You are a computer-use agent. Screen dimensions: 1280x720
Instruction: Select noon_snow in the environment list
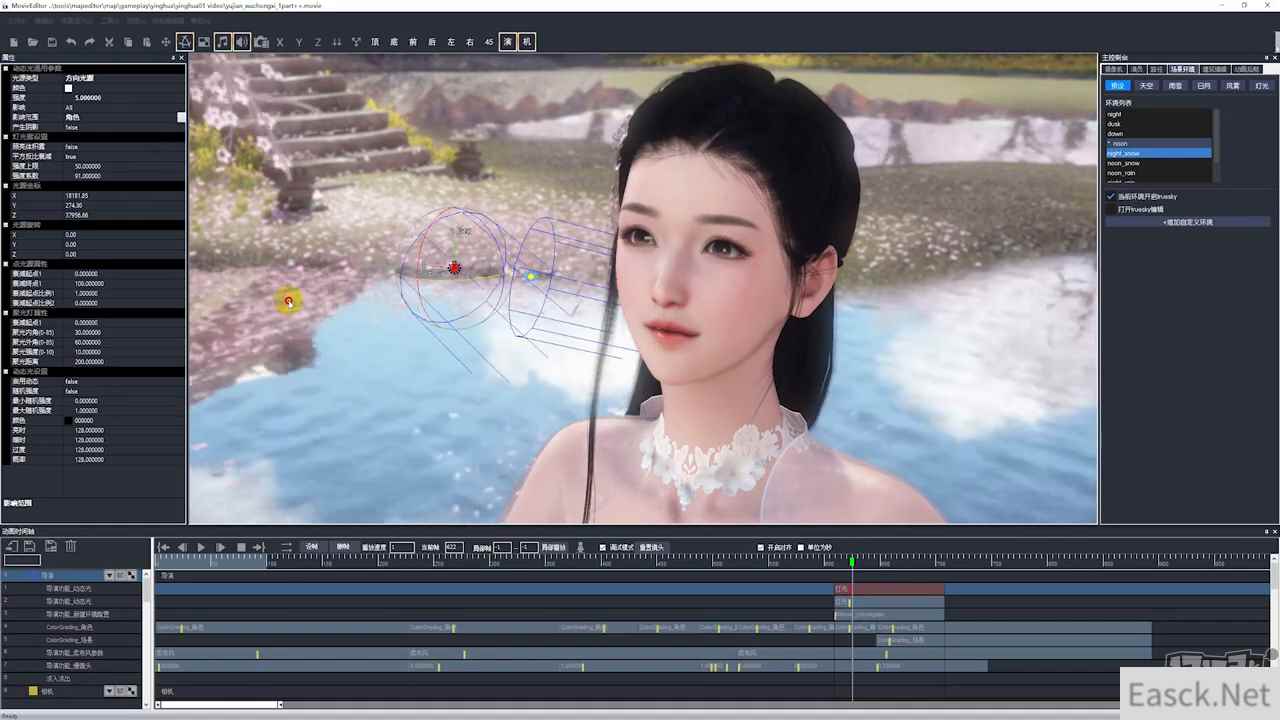pos(1123,163)
